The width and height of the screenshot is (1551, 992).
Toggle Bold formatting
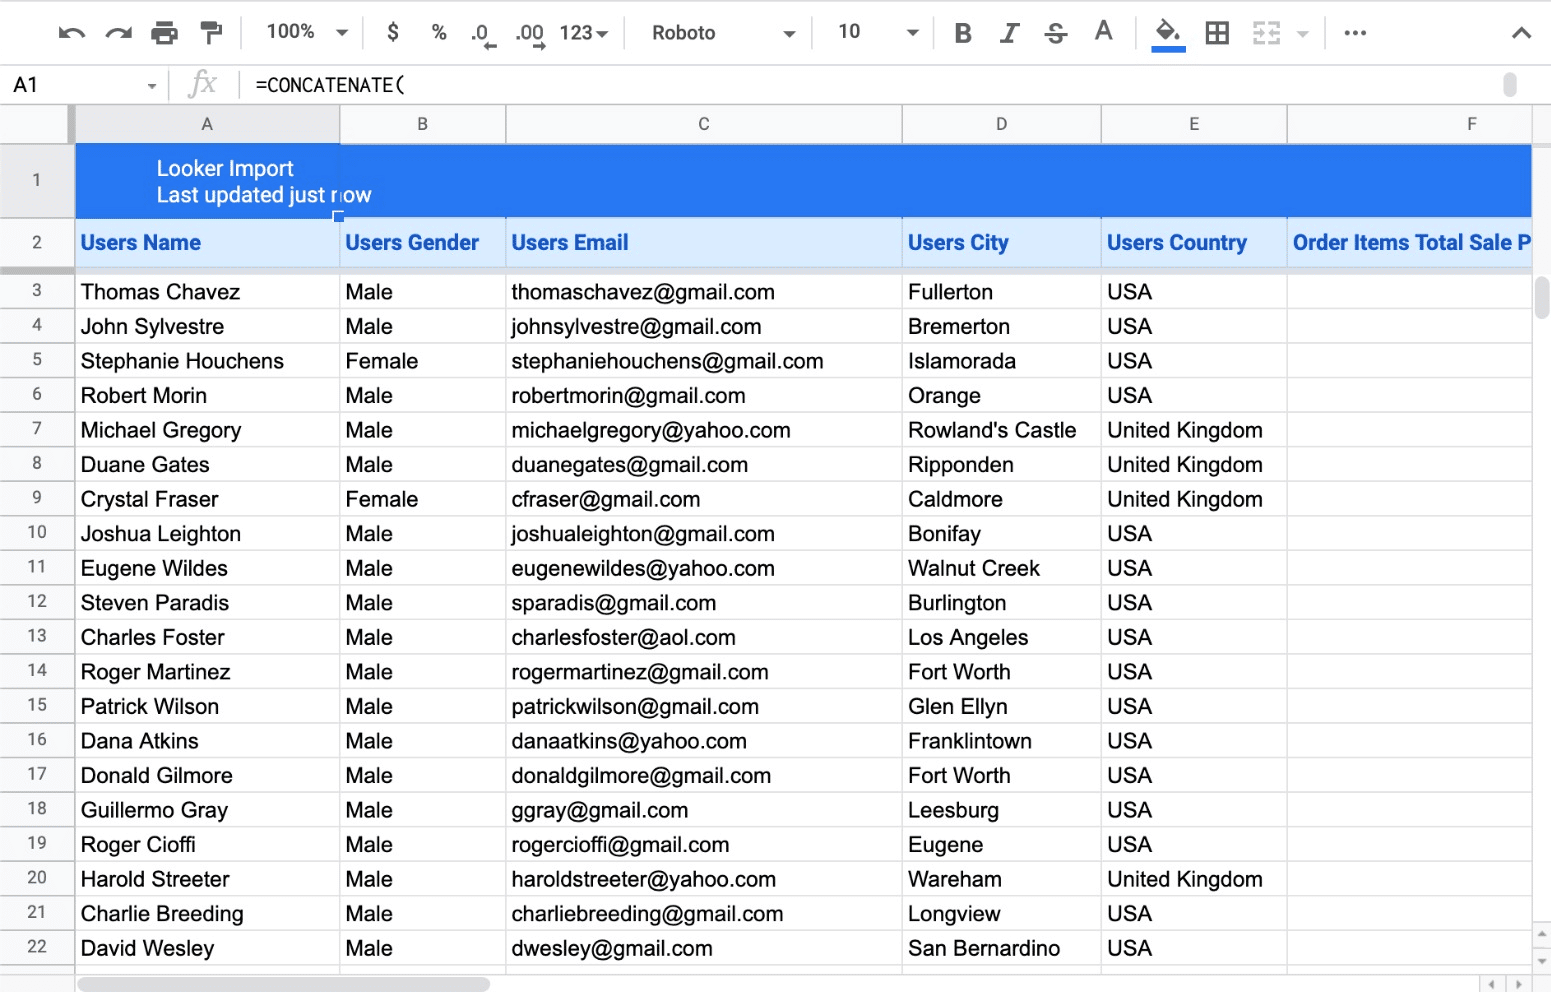click(963, 33)
